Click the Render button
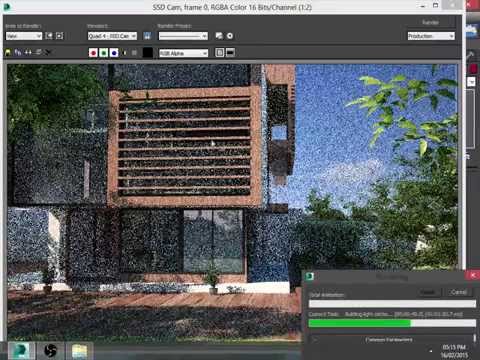This screenshot has height=360, width=480. 430,22
